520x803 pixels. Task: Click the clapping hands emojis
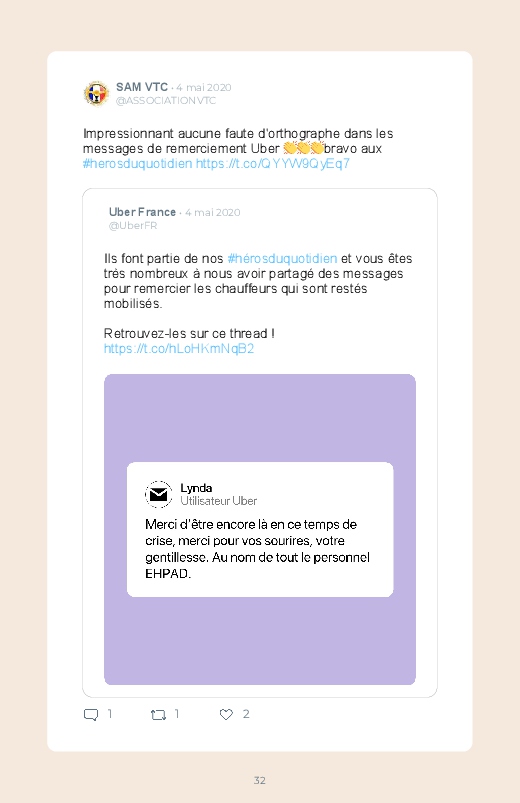303,149
